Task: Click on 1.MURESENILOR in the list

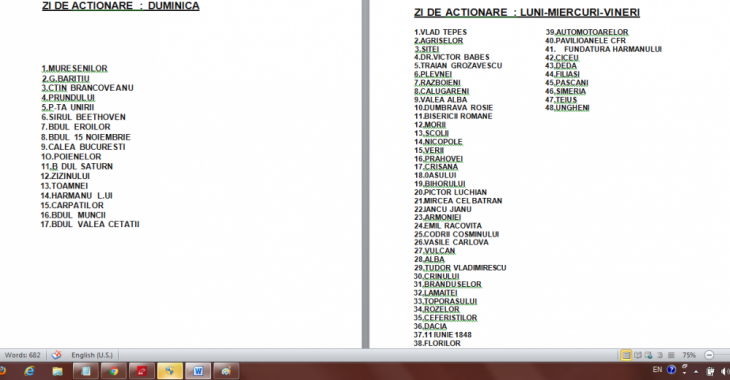Action: (74, 68)
